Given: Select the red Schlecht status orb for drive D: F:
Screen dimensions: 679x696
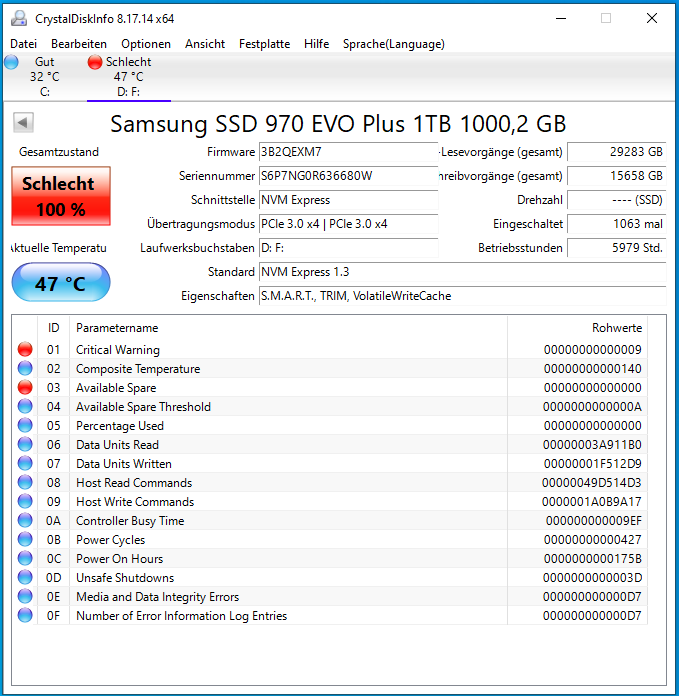Looking at the screenshot, I should 95,62.
